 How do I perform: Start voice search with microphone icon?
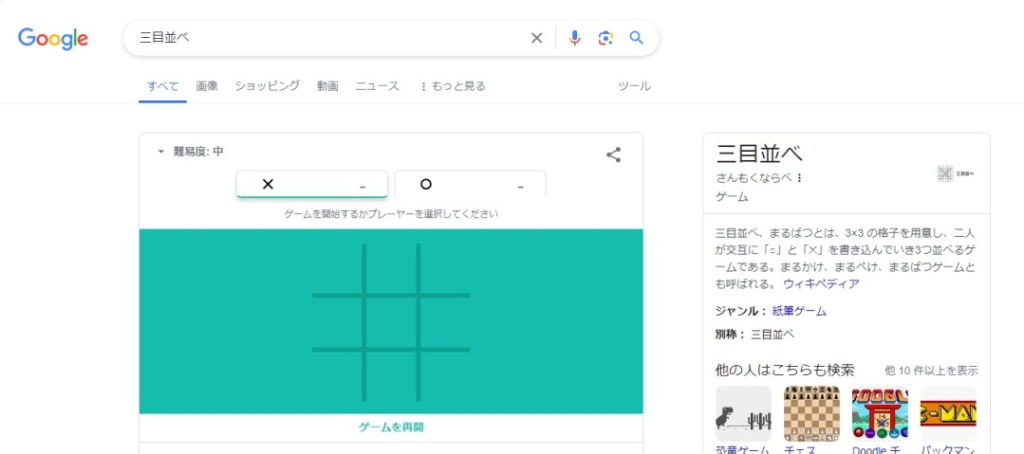[574, 38]
